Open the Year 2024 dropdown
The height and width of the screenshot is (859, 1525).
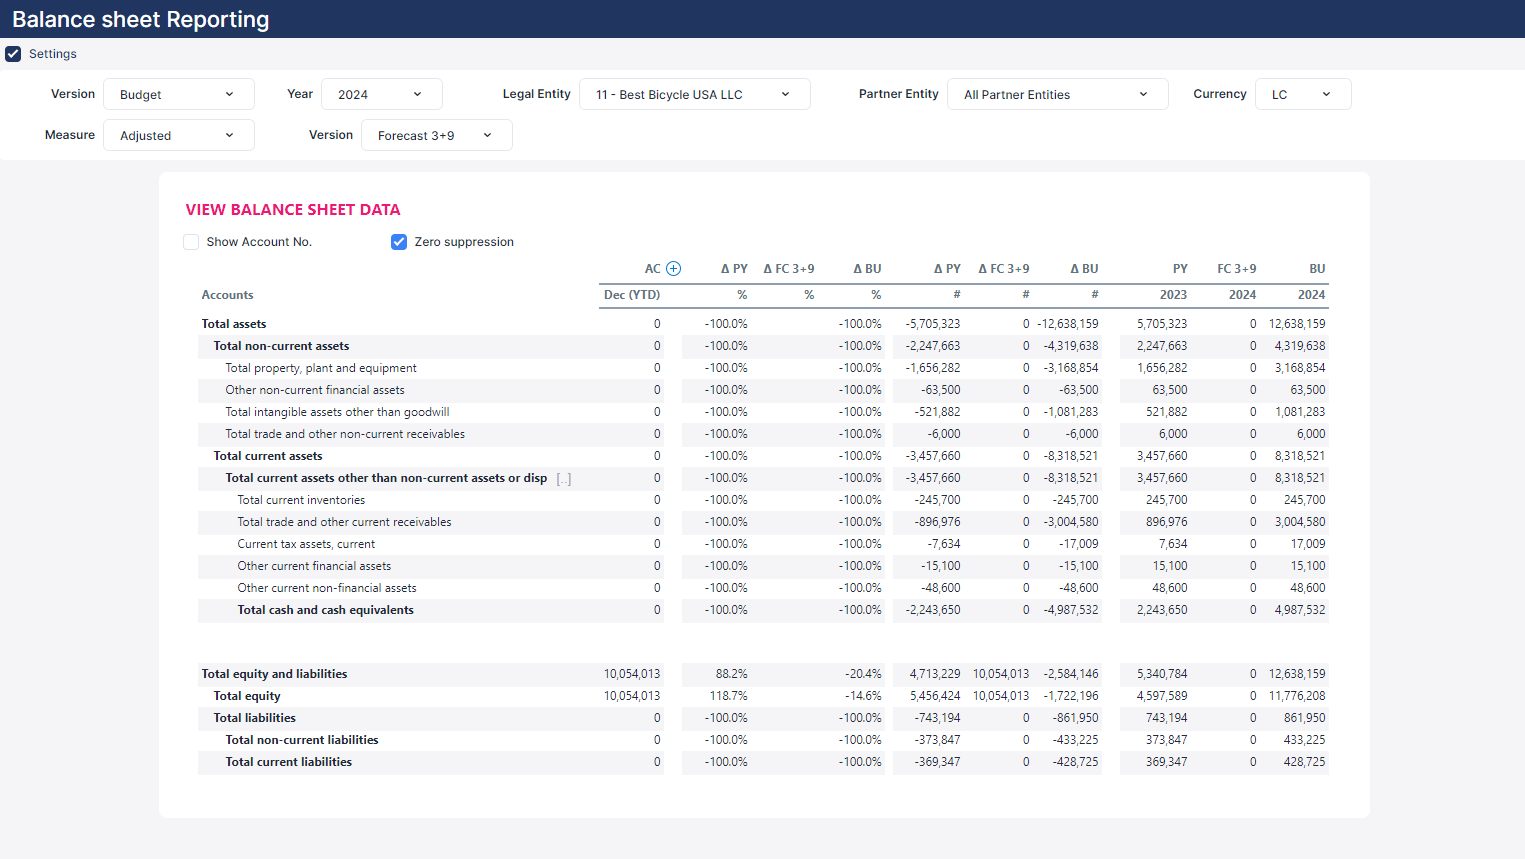pos(381,94)
